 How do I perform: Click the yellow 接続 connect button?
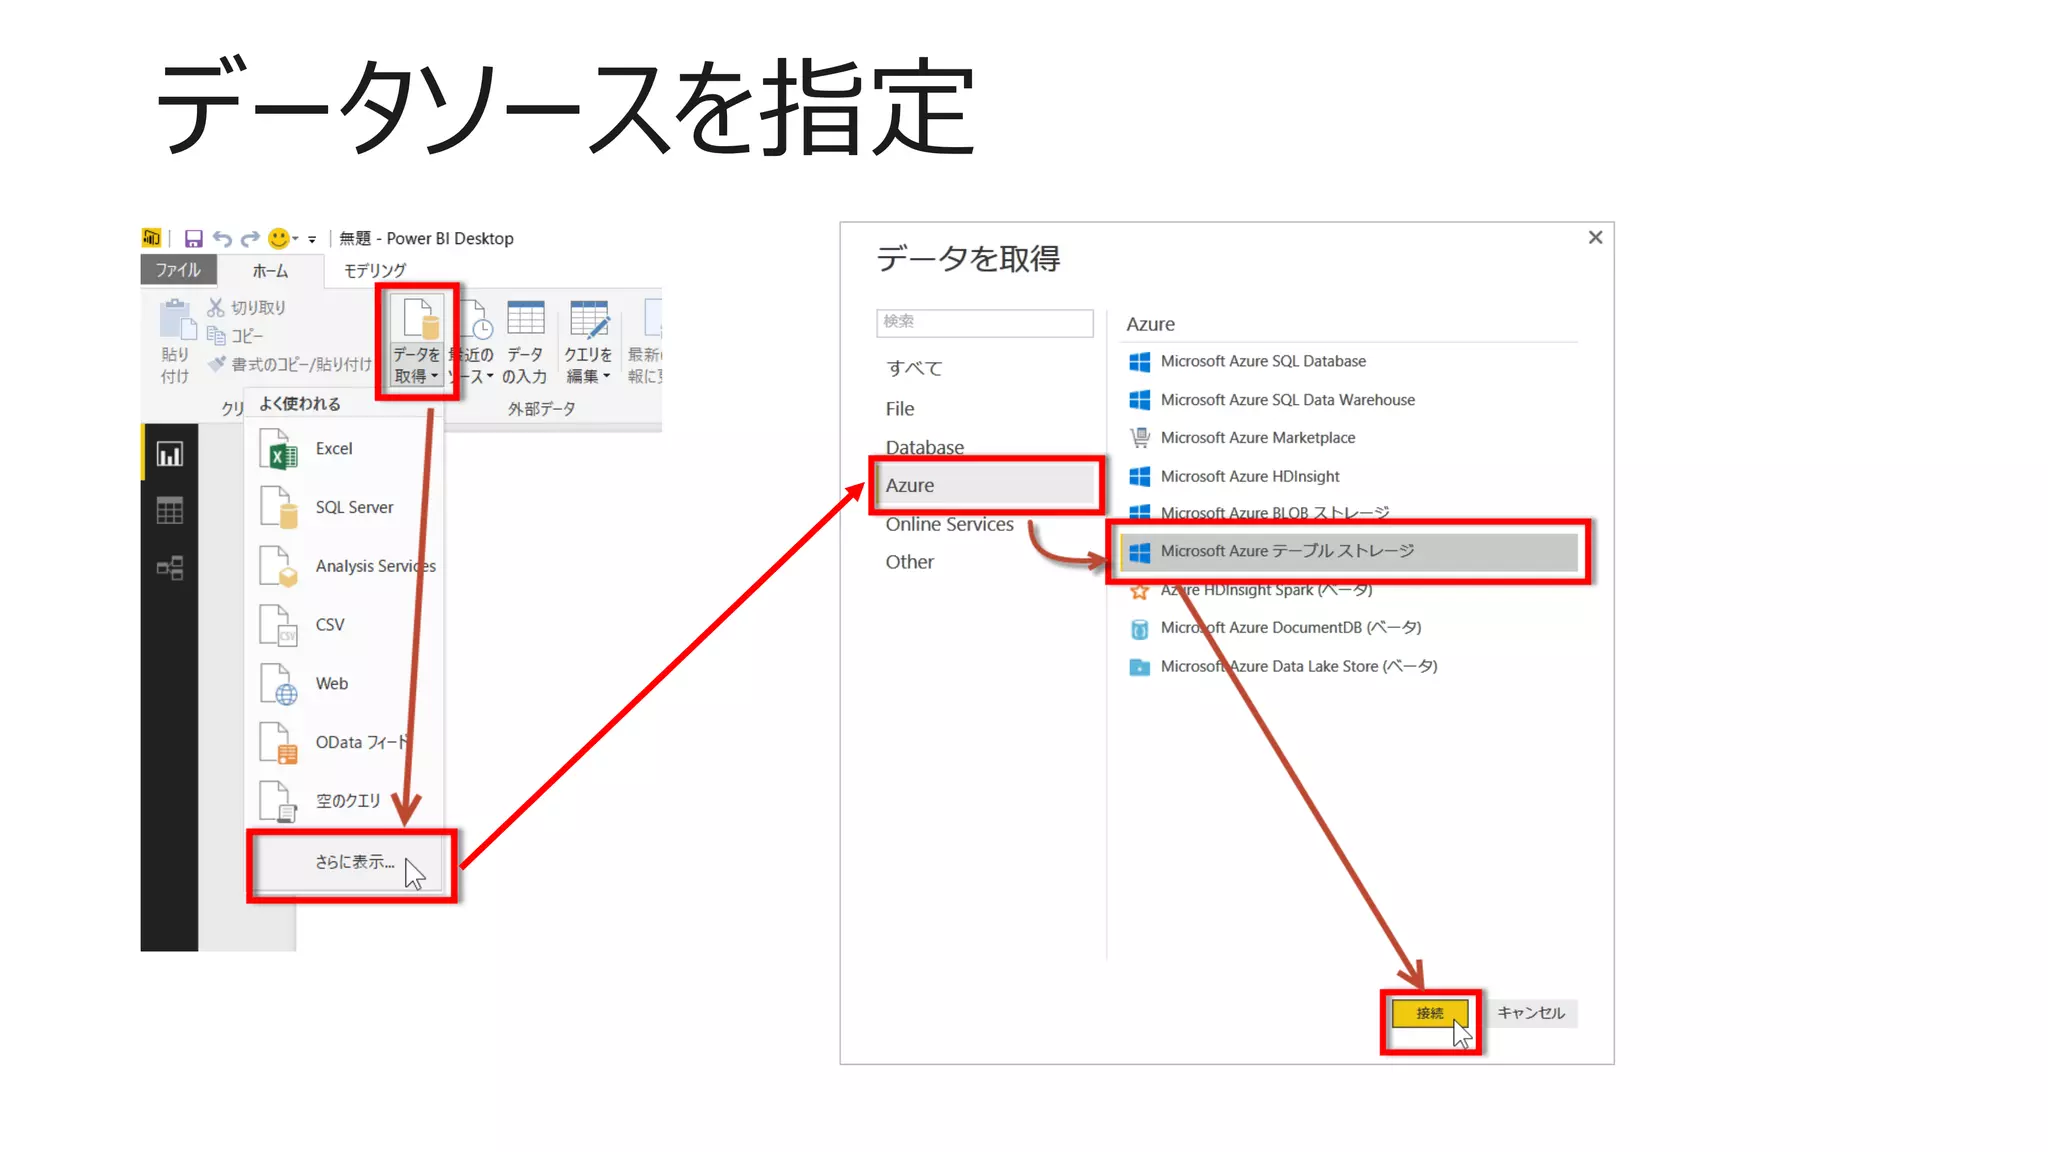(1430, 1014)
